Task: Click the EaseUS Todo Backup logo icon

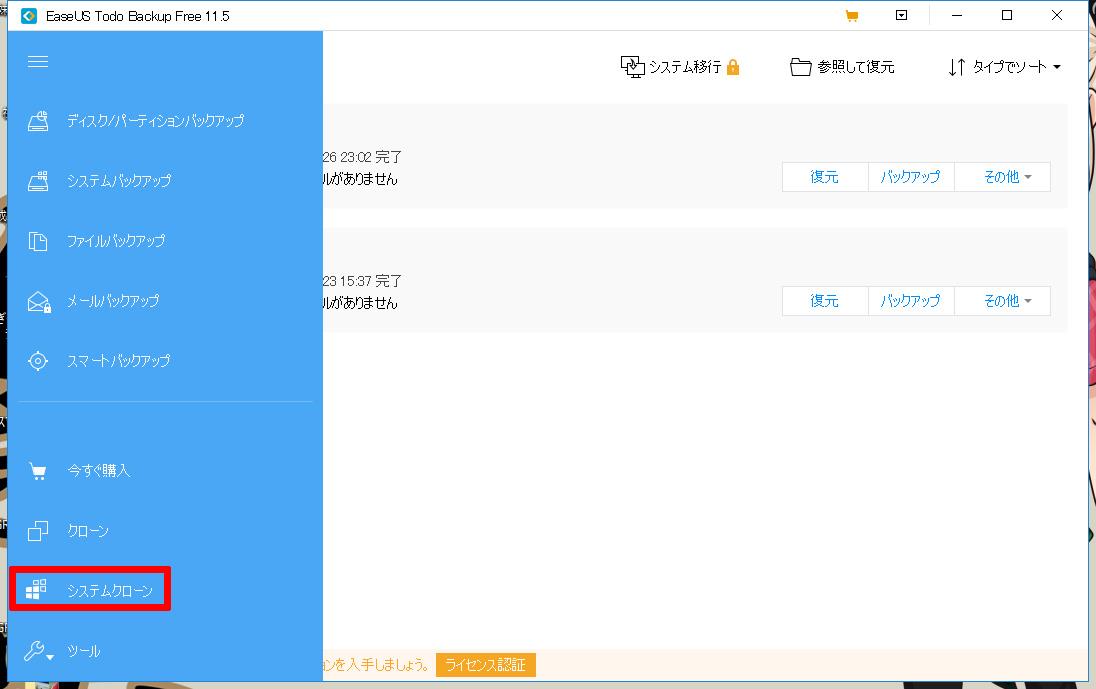Action: pyautogui.click(x=29, y=15)
